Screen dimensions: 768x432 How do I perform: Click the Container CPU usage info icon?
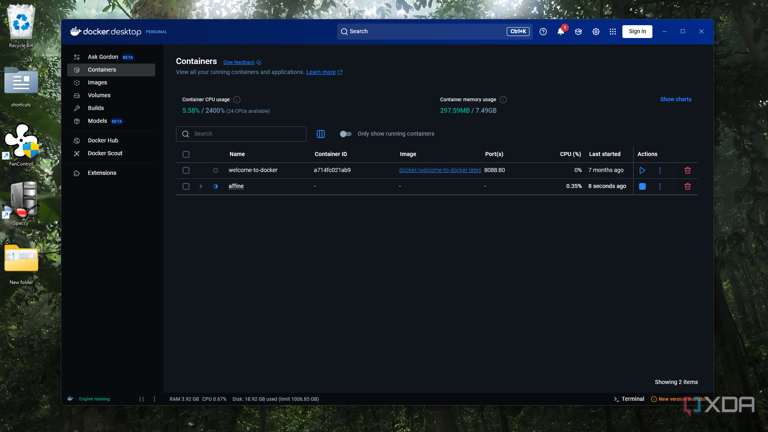pos(237,99)
